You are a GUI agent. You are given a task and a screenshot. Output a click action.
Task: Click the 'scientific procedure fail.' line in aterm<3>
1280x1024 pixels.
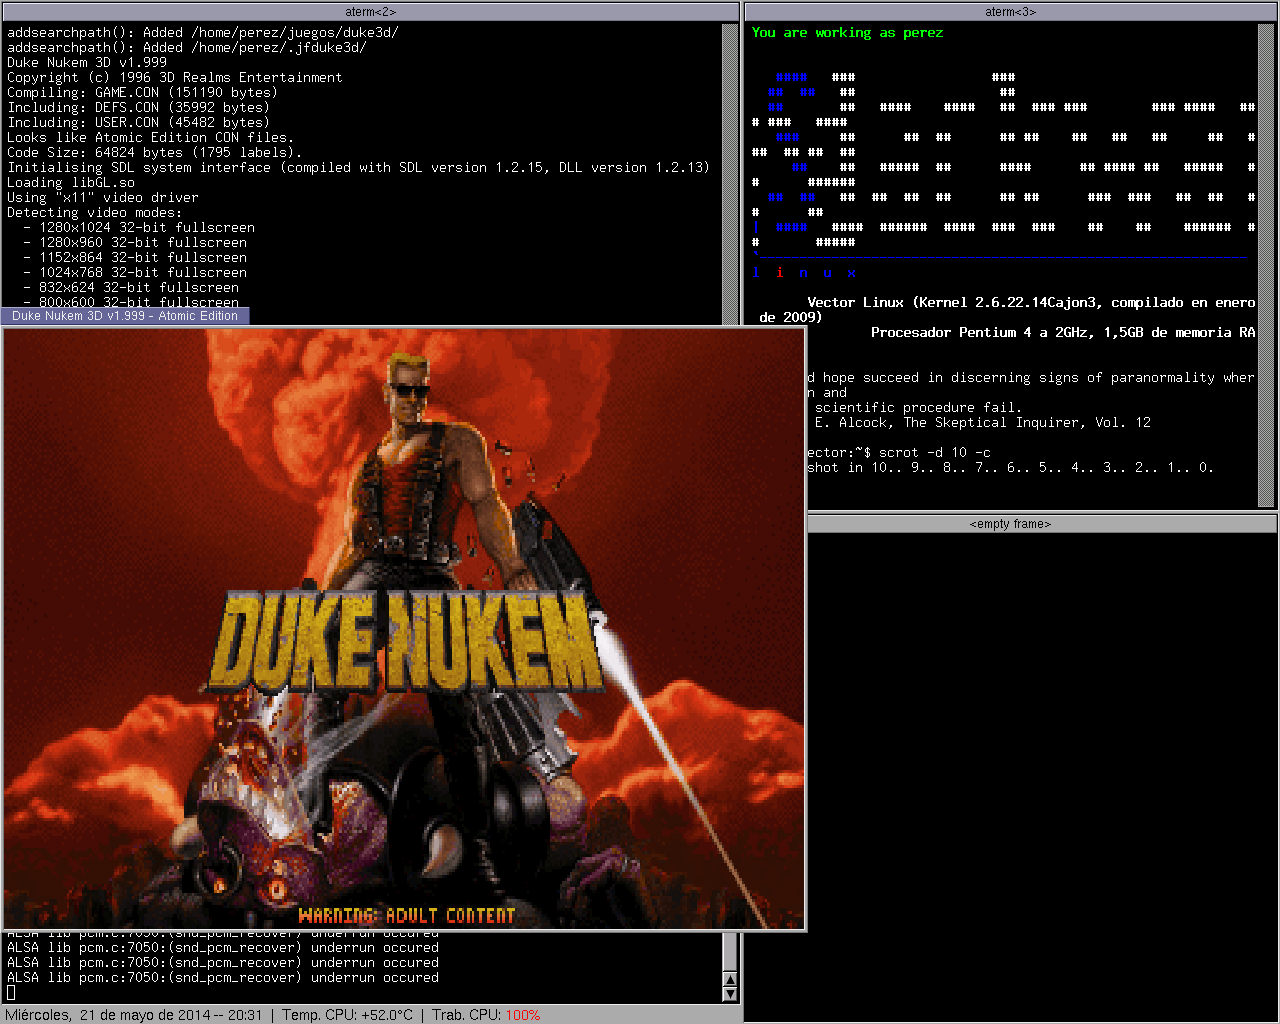[x=919, y=407]
